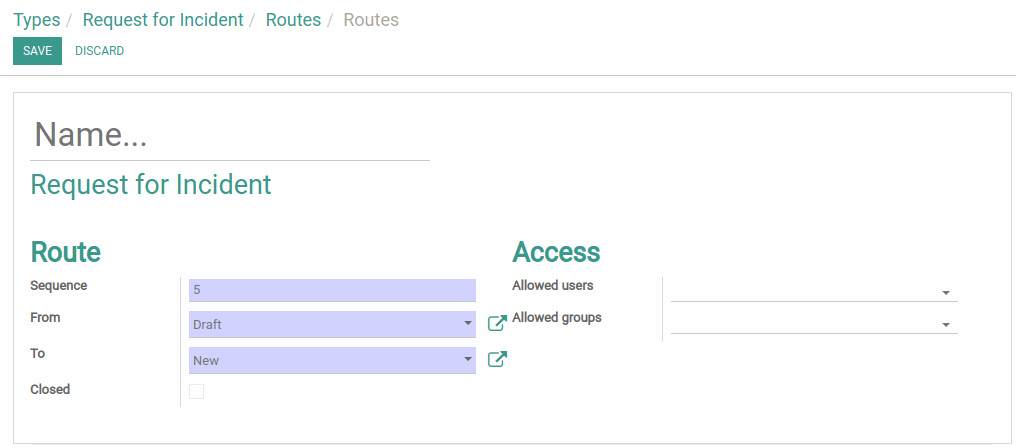Open external link icon beside To field
The width and height of the screenshot is (1016, 447).
497,359
